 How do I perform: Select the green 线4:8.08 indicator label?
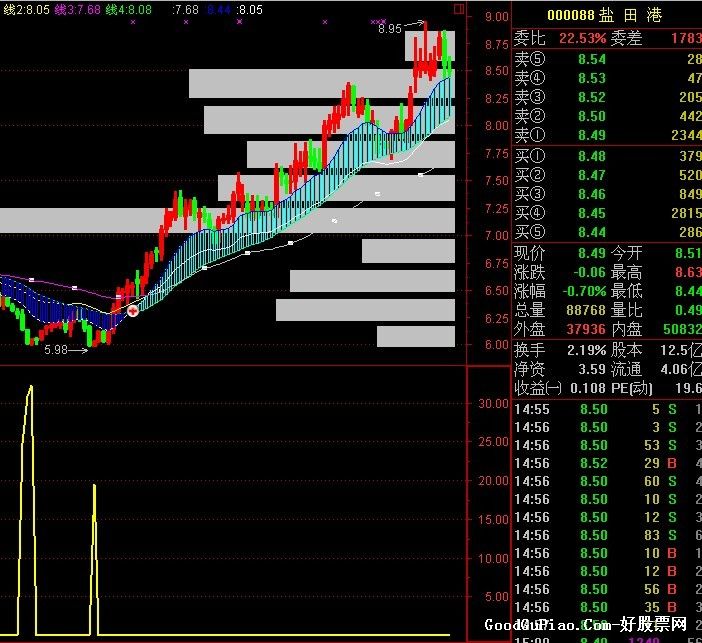(x=128, y=9)
